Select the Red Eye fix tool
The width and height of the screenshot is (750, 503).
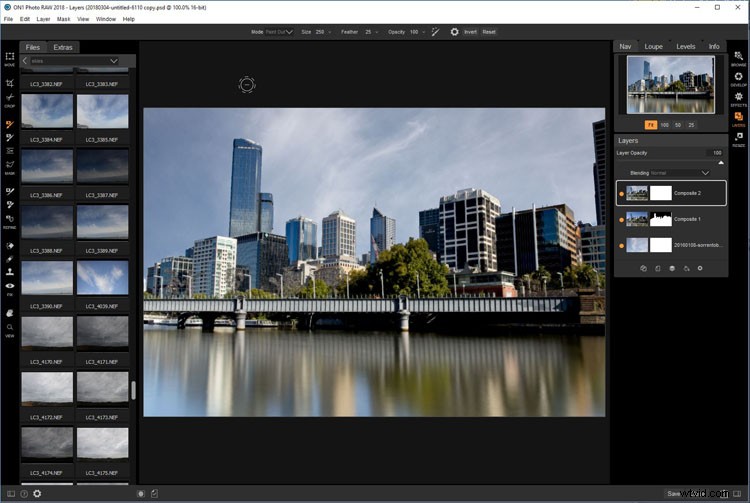point(10,286)
